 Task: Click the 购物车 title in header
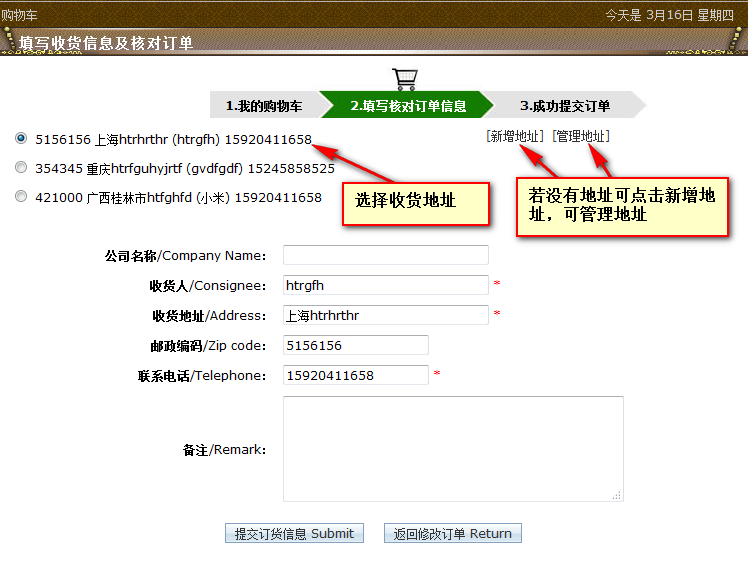click(20, 14)
